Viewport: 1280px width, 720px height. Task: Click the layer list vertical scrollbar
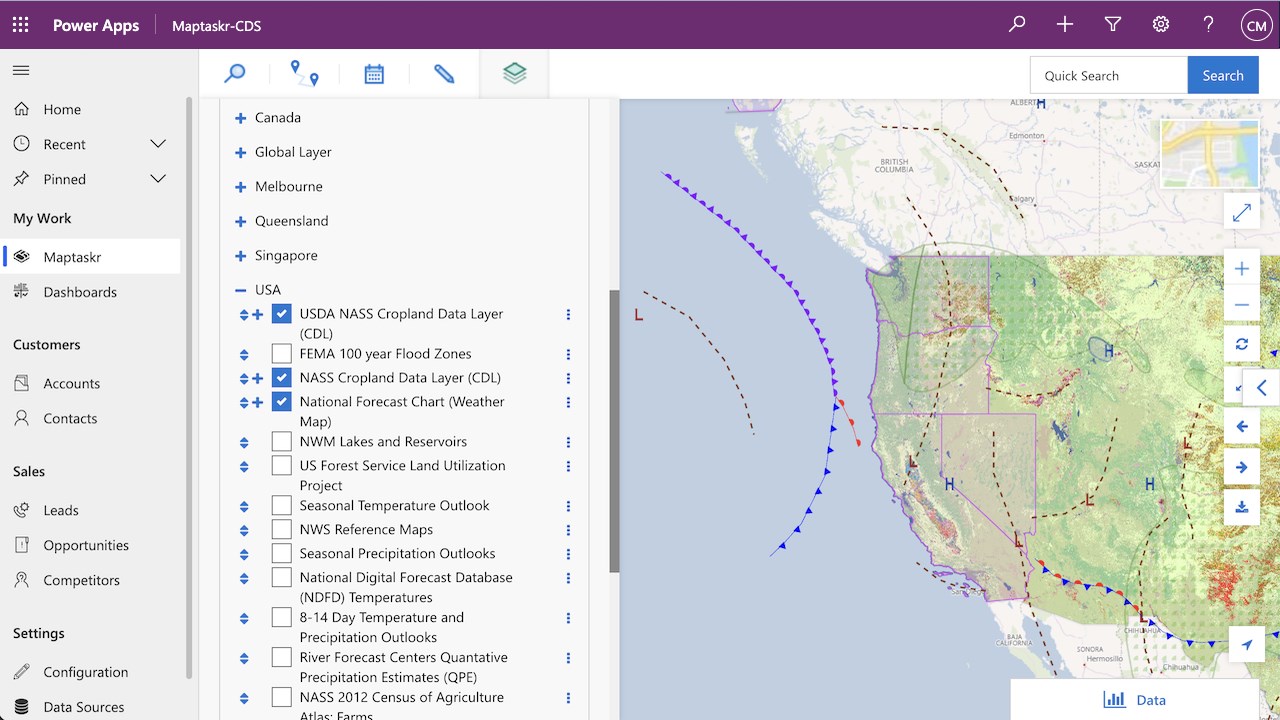(615, 431)
